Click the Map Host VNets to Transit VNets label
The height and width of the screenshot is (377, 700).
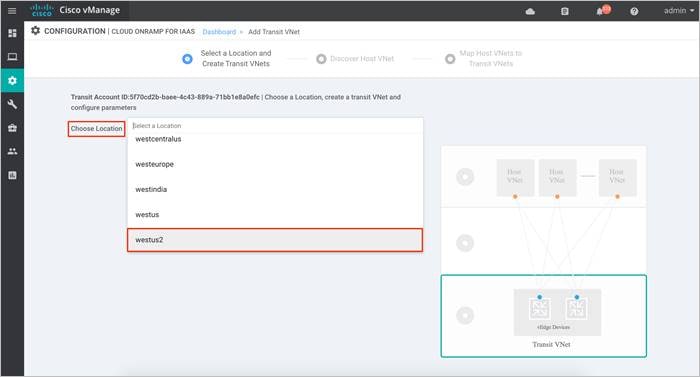491,59
